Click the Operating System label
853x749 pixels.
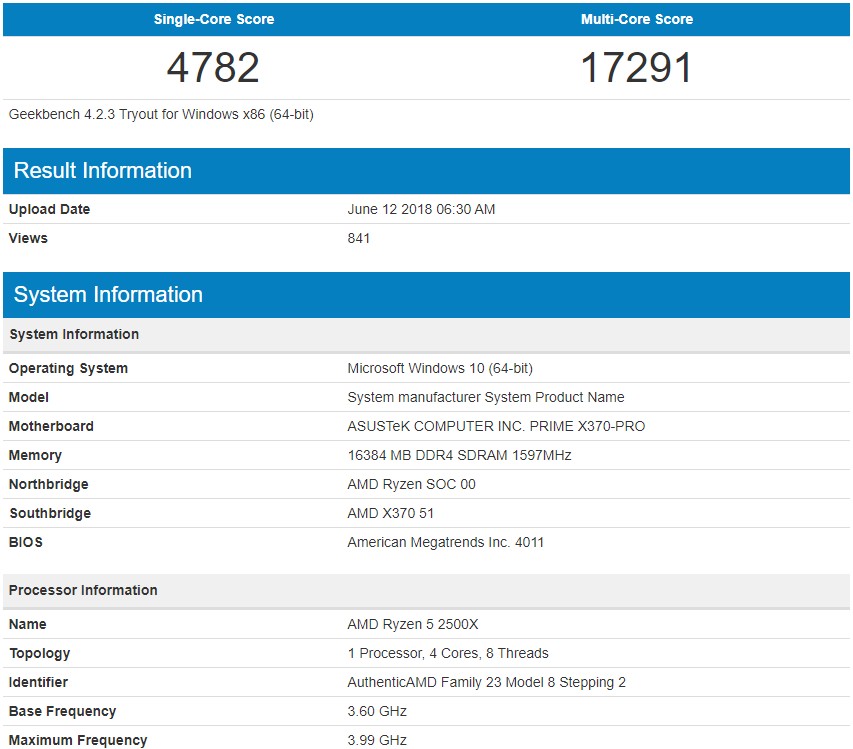[x=68, y=368]
